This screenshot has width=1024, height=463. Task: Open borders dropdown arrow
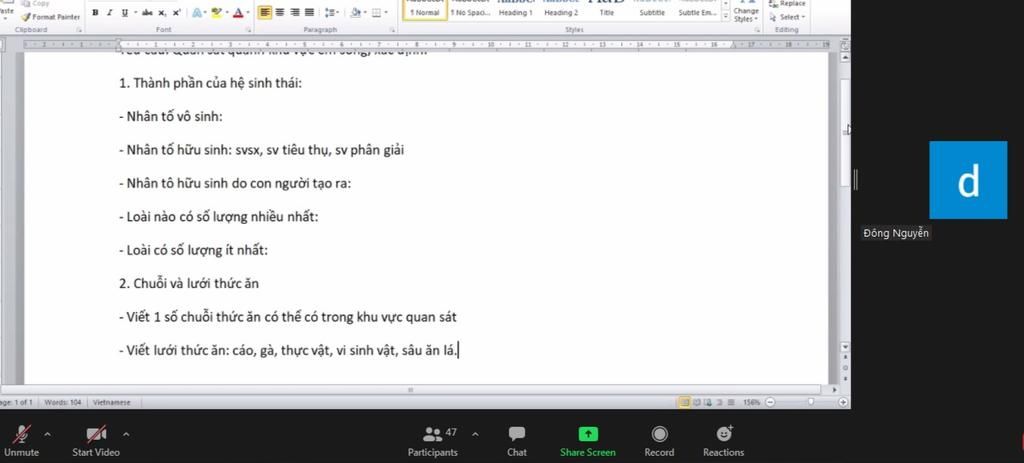385,12
